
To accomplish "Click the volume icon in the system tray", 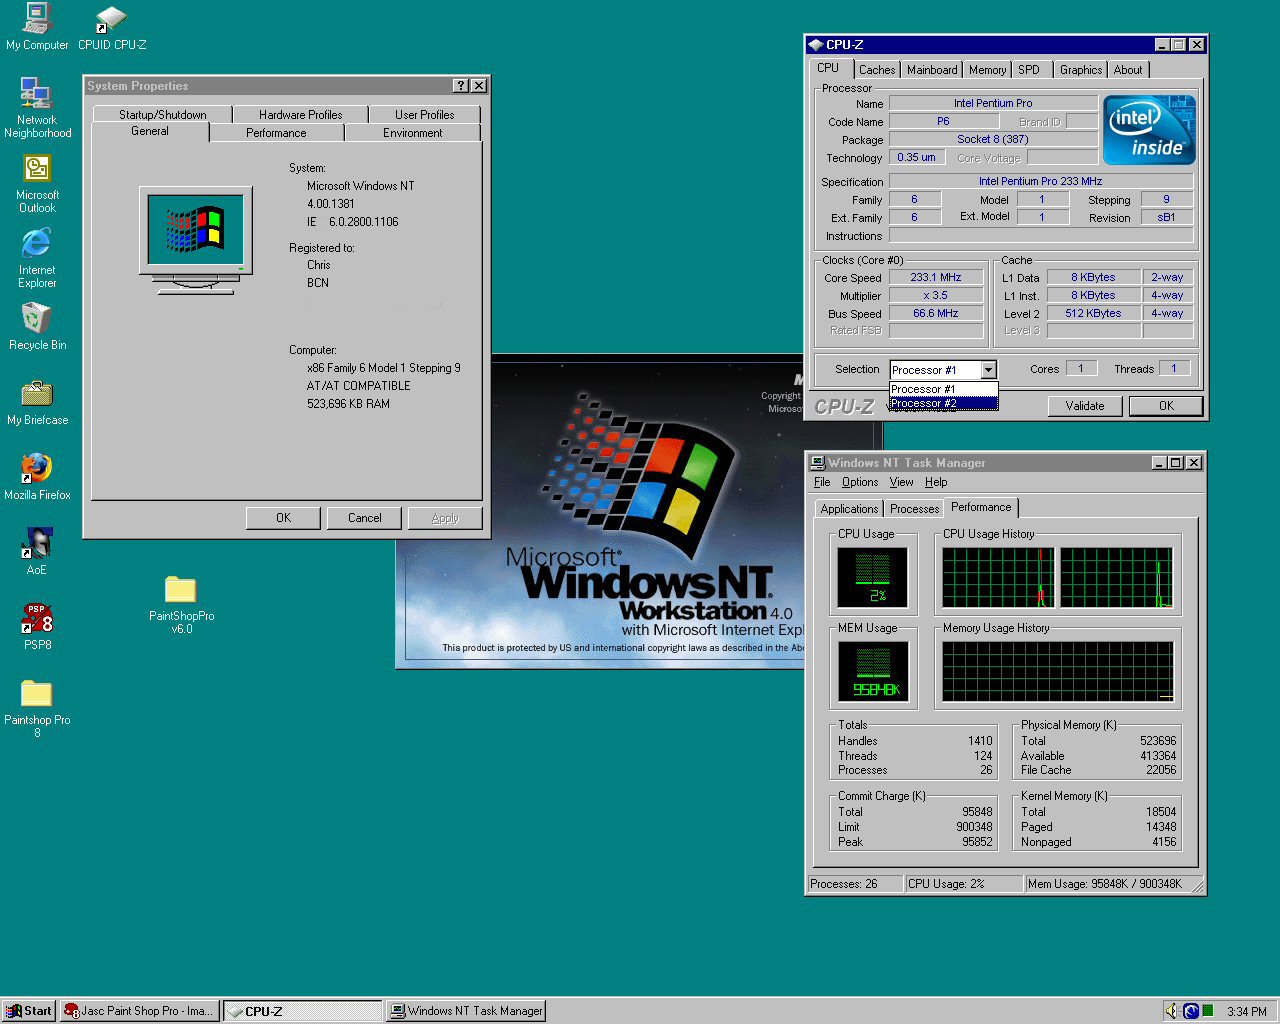I will (1171, 1011).
